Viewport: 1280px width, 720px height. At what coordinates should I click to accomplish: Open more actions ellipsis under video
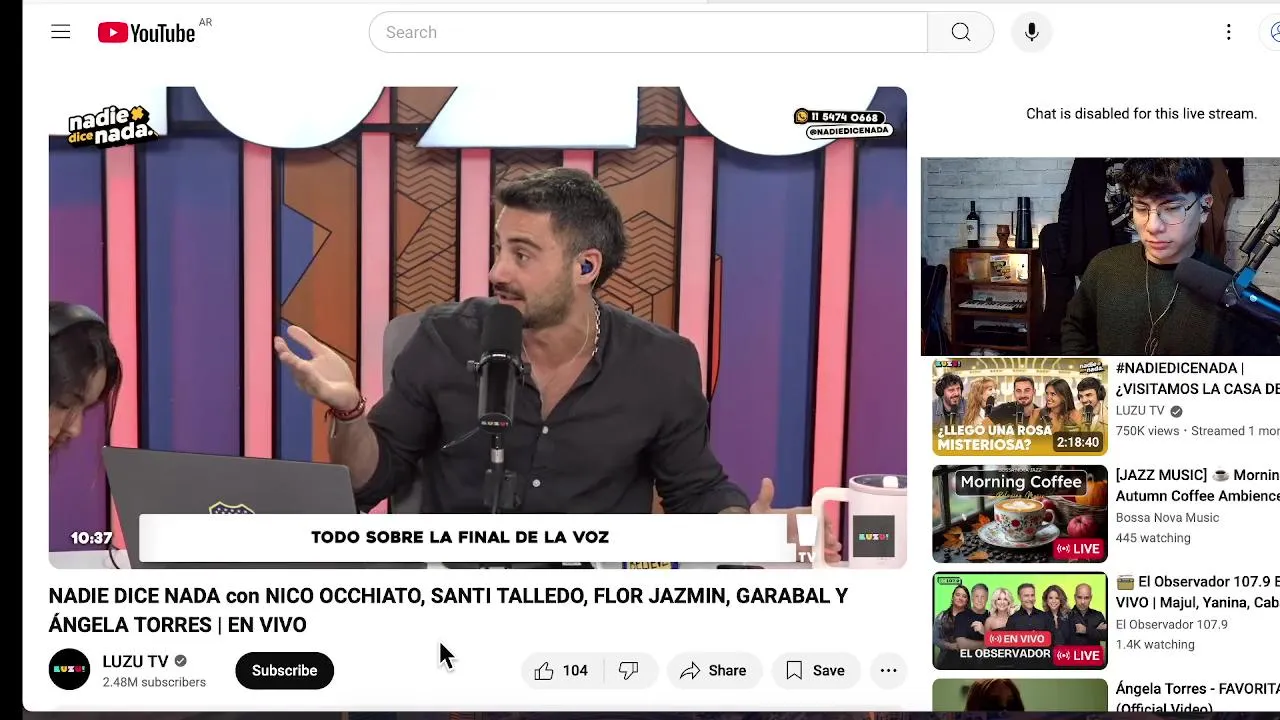pos(888,670)
